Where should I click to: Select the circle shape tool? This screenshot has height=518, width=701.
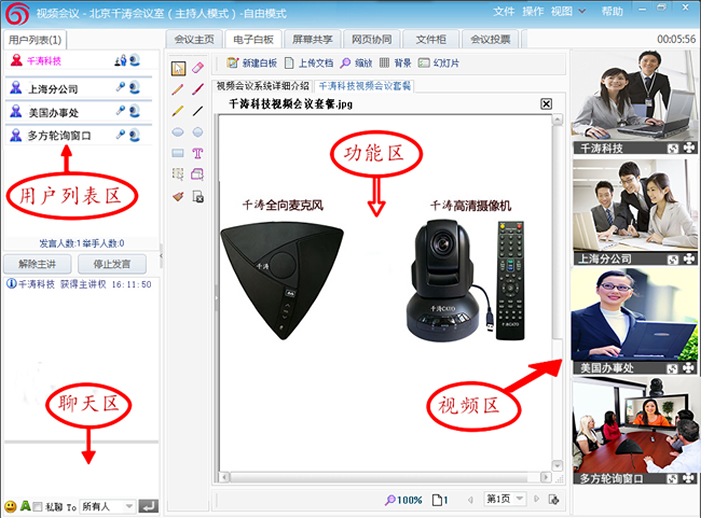[x=198, y=132]
